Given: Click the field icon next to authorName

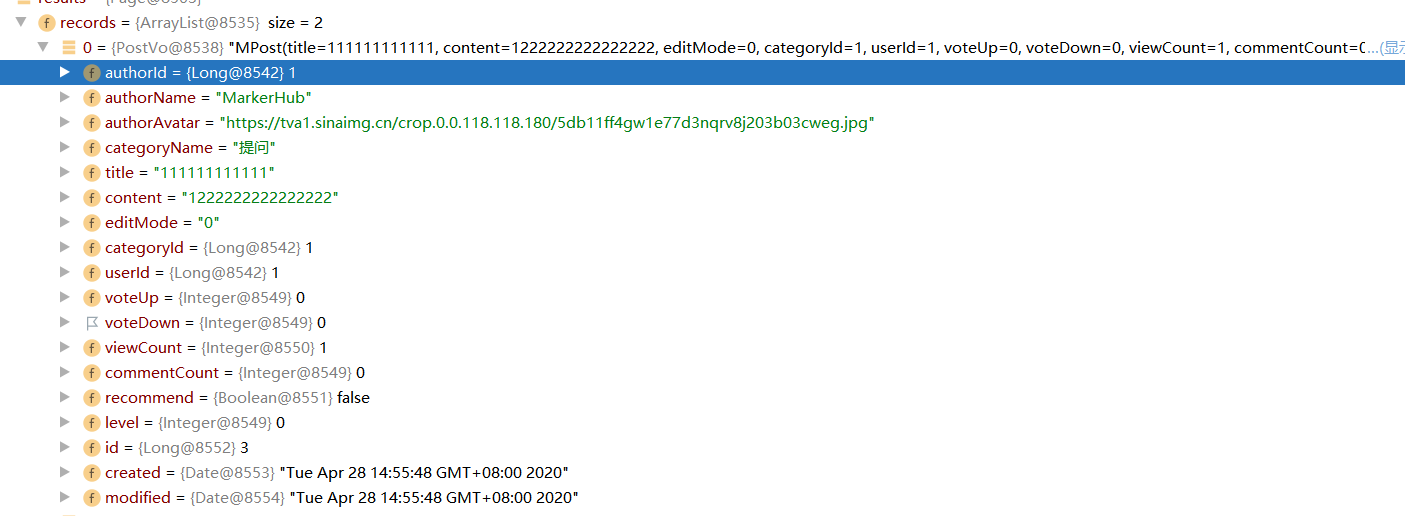Looking at the screenshot, I should coord(92,98).
